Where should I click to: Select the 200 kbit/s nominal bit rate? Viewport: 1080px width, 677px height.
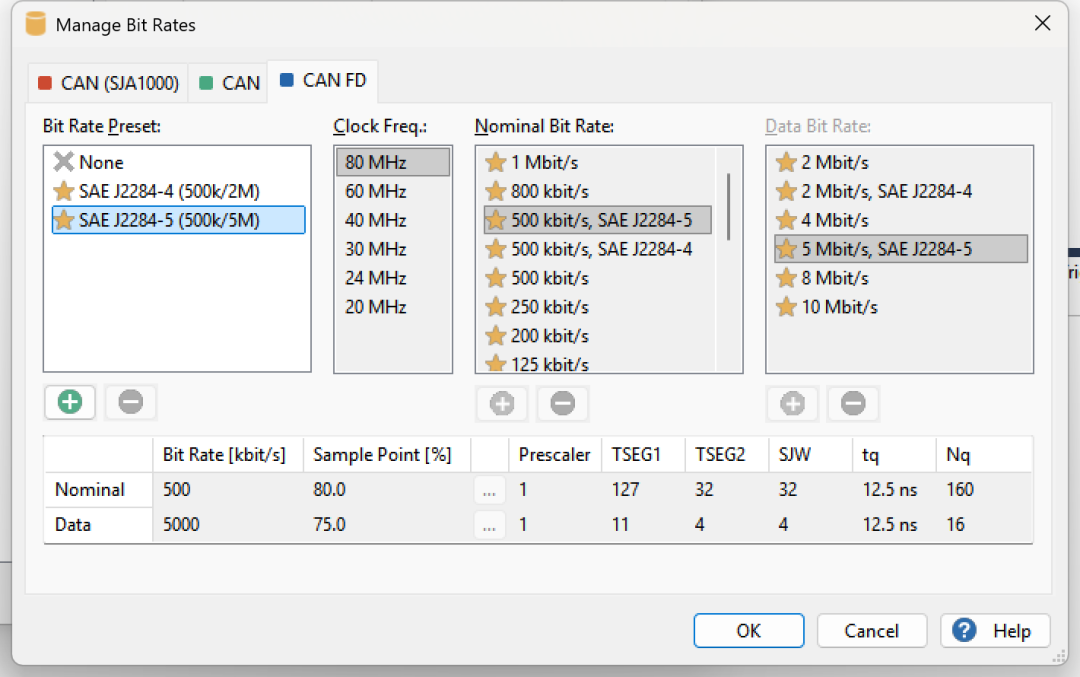pyautogui.click(x=597, y=336)
